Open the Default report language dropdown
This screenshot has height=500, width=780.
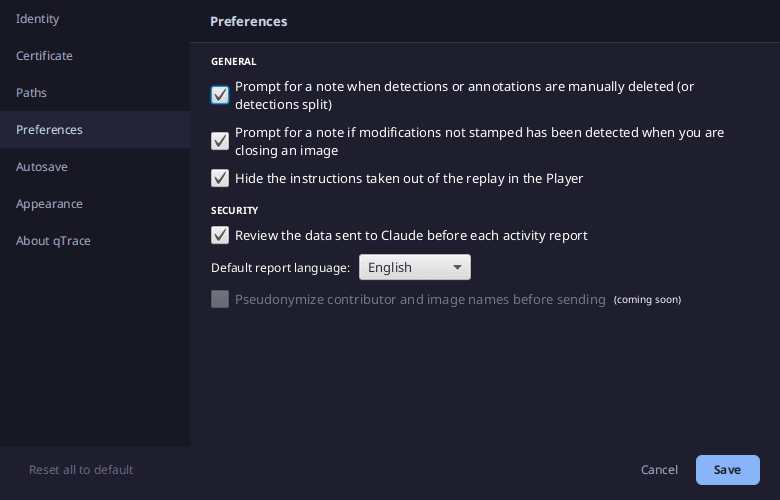[415, 267]
